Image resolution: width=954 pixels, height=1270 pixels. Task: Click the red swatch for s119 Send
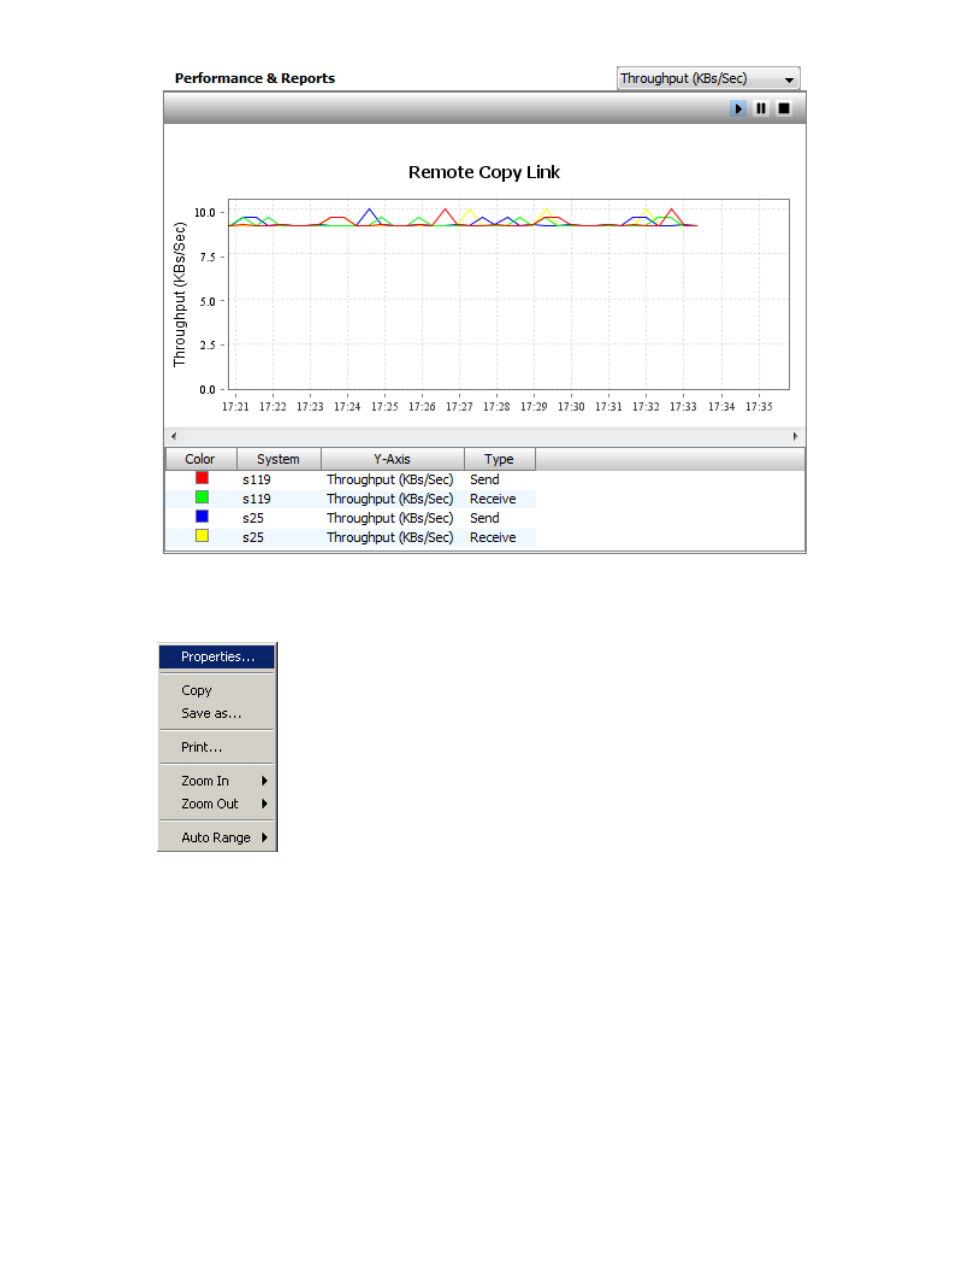tap(202, 478)
